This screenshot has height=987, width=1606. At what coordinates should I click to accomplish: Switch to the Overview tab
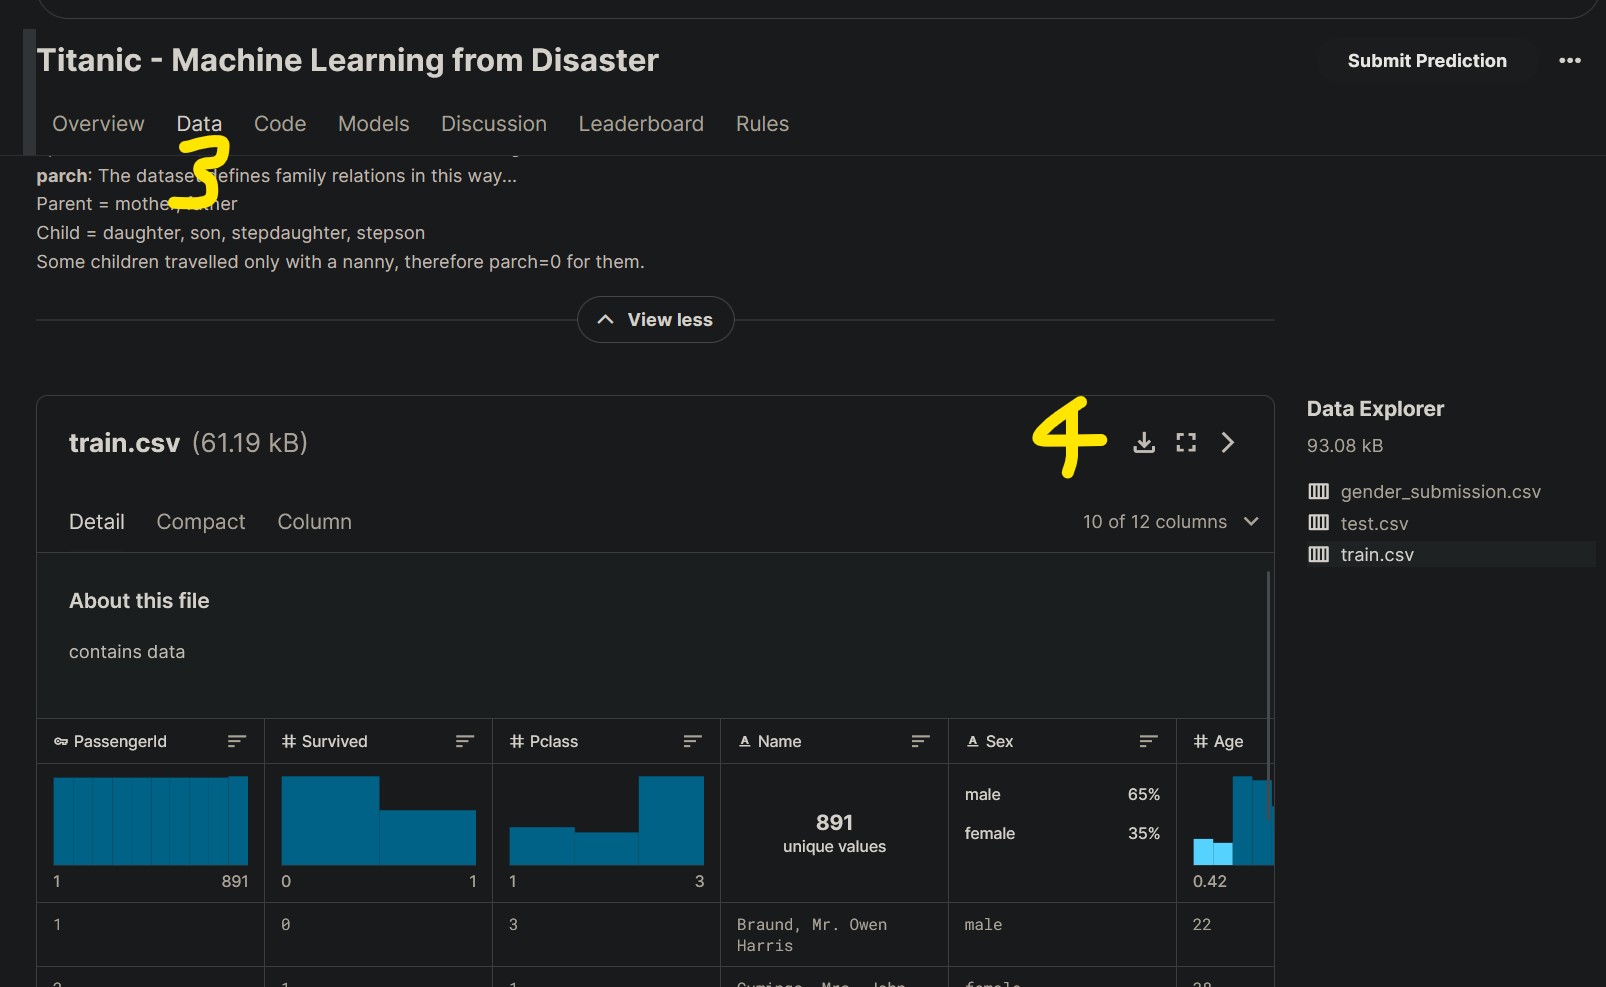point(98,124)
